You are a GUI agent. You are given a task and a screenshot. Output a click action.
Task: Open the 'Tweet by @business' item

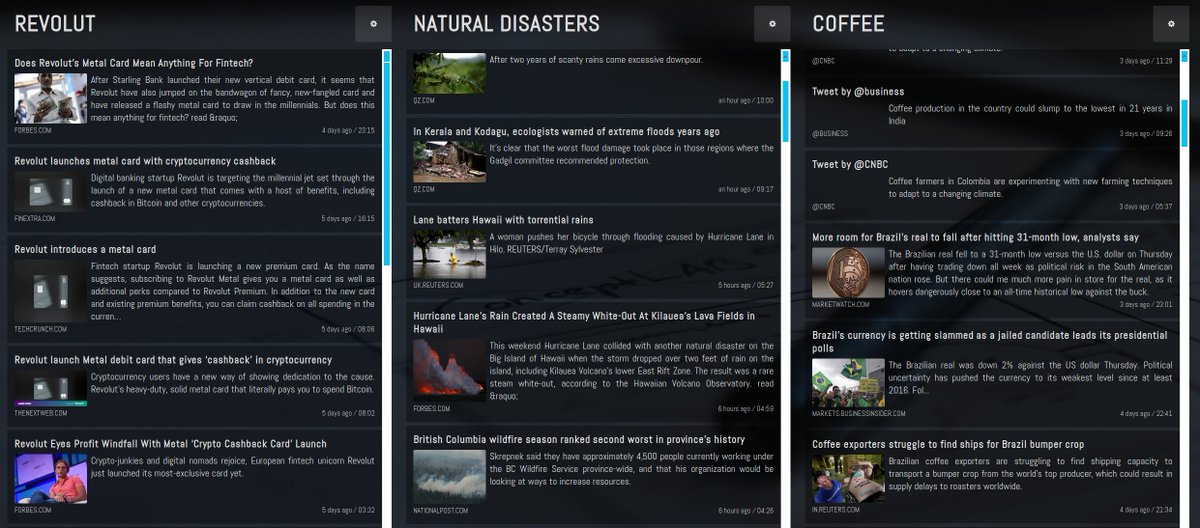857,92
